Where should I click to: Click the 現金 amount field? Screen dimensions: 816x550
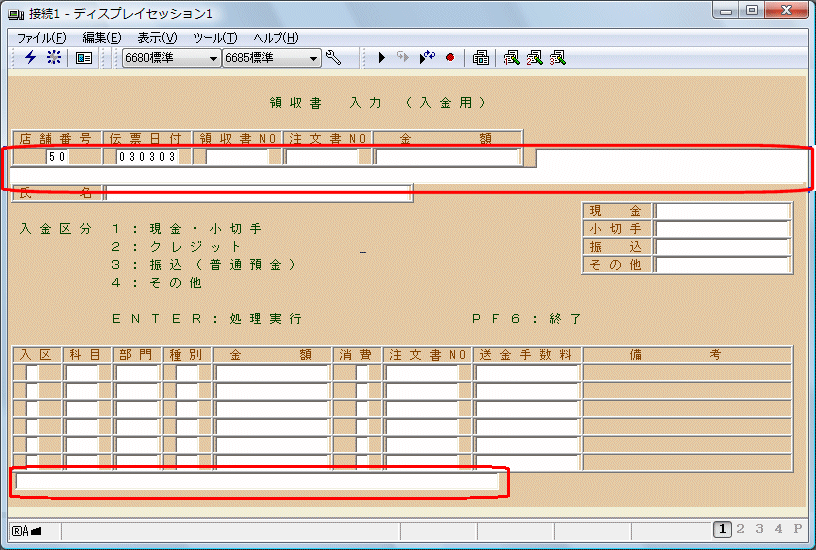[x=722, y=211]
